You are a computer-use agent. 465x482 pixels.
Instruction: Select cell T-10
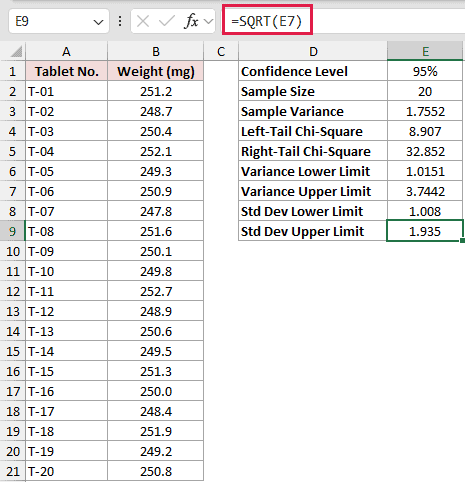point(67,271)
